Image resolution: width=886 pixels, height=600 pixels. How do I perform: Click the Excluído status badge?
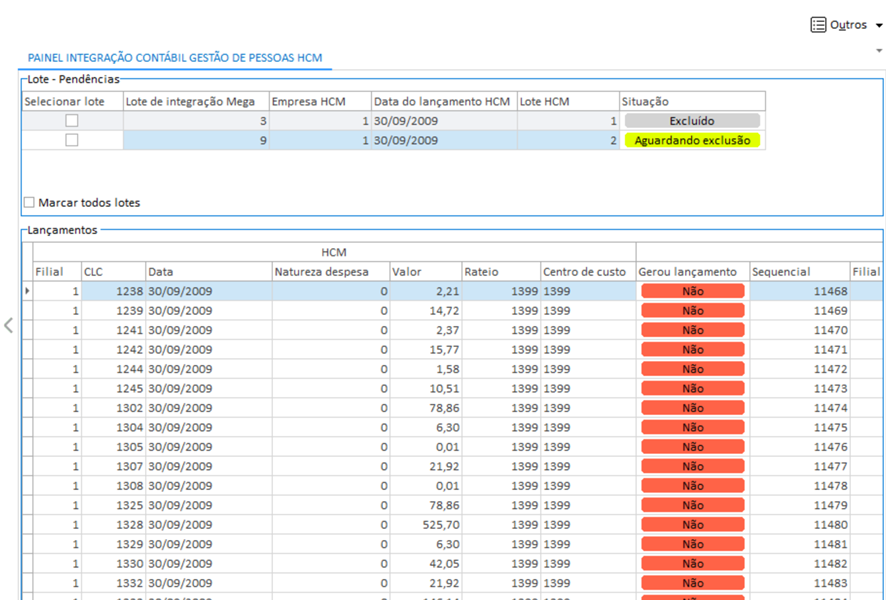click(692, 121)
